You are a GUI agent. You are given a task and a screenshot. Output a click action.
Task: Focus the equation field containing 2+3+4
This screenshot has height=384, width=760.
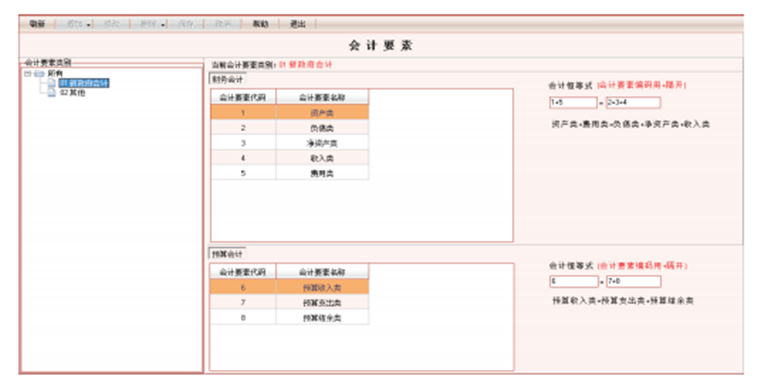633,103
